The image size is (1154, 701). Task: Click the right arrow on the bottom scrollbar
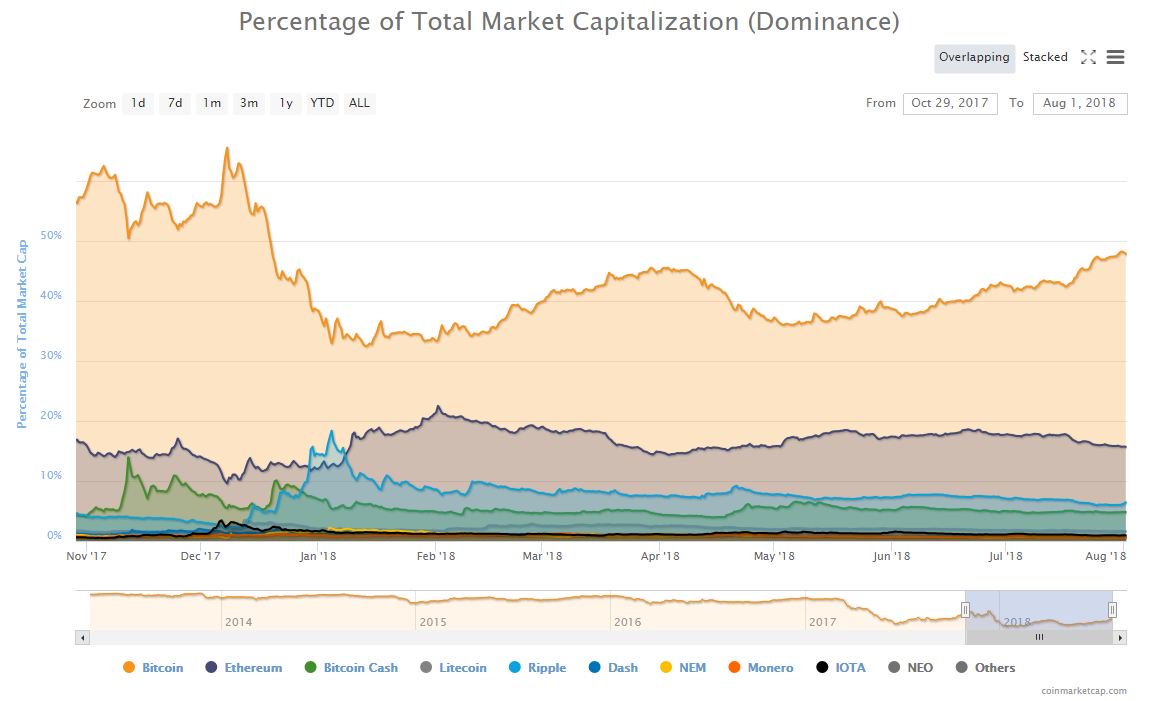click(x=1120, y=637)
